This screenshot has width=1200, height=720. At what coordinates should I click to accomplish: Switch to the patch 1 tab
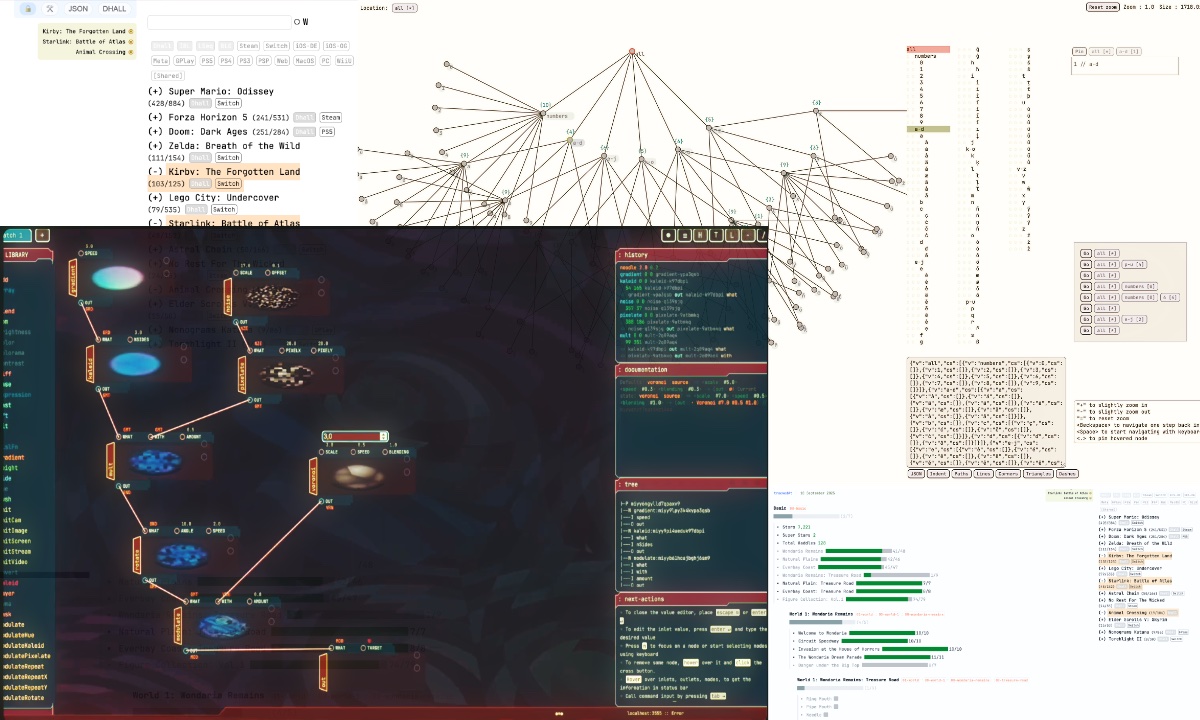(14, 235)
